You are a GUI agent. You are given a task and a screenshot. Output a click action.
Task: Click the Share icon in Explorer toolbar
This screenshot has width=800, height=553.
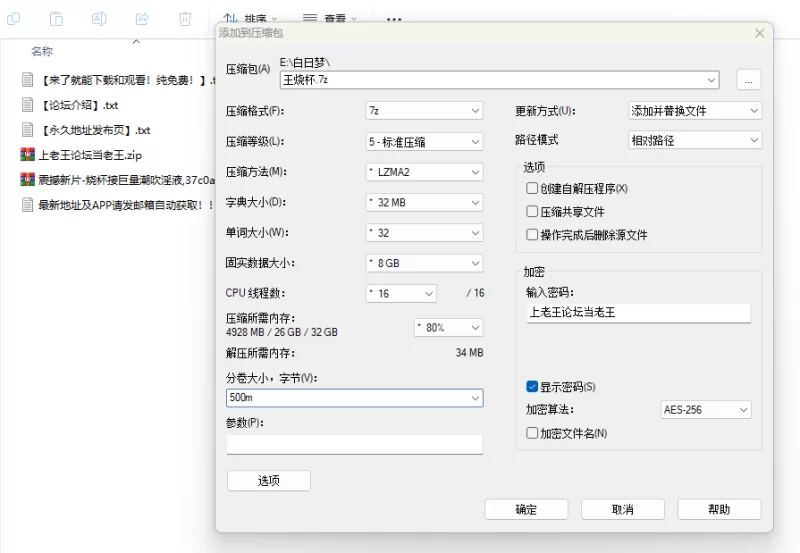click(142, 19)
